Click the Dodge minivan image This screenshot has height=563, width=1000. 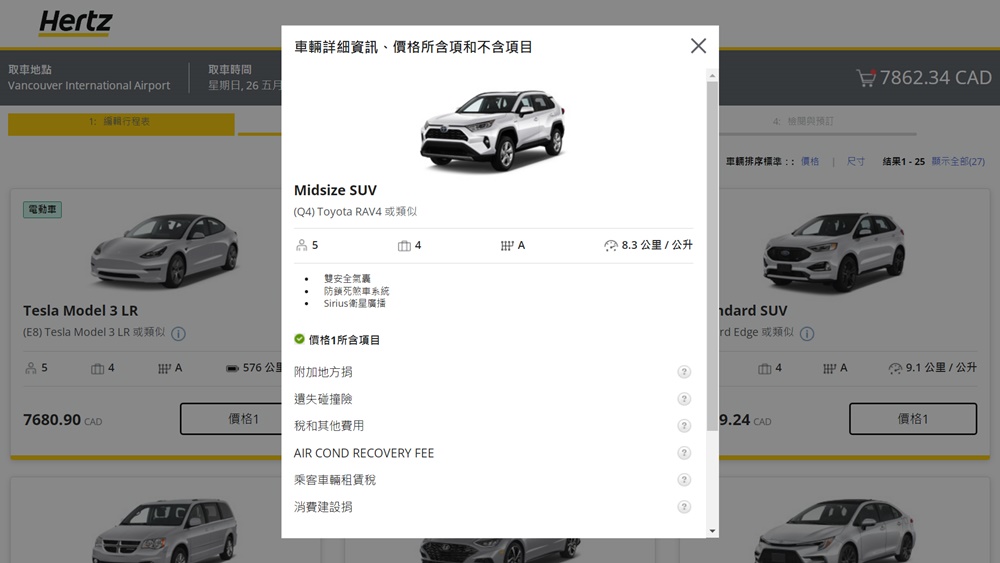pyautogui.click(x=165, y=531)
